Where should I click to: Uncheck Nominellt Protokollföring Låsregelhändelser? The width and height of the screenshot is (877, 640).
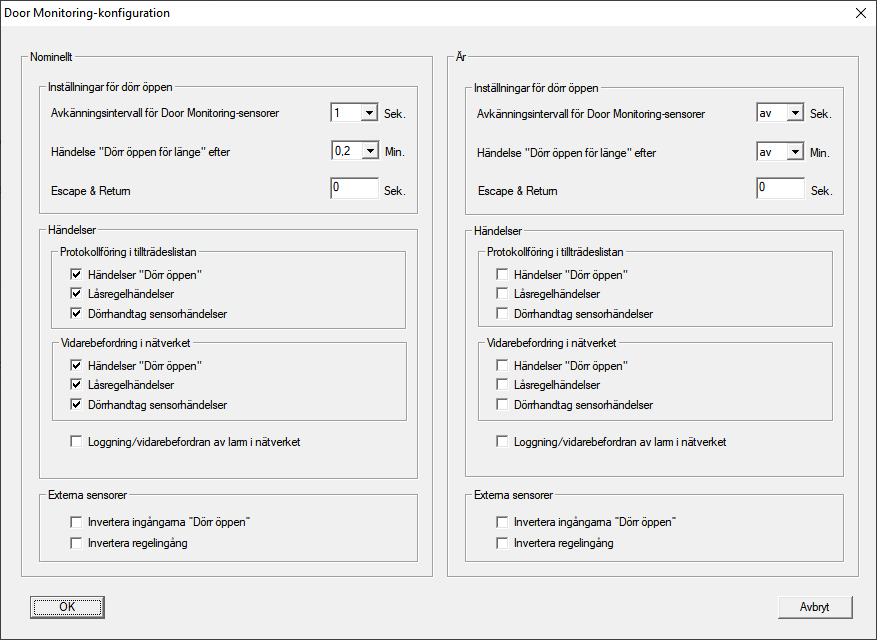77,294
